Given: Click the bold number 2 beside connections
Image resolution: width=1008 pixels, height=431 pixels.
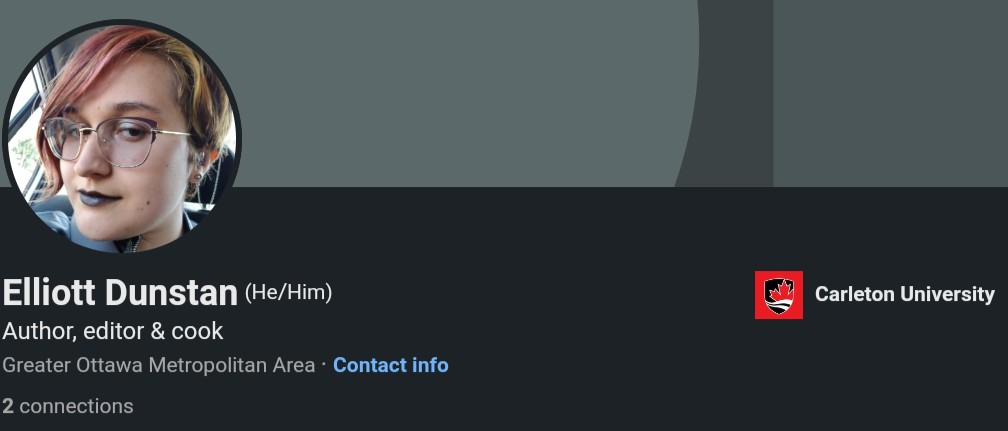Looking at the screenshot, I should coord(8,407).
